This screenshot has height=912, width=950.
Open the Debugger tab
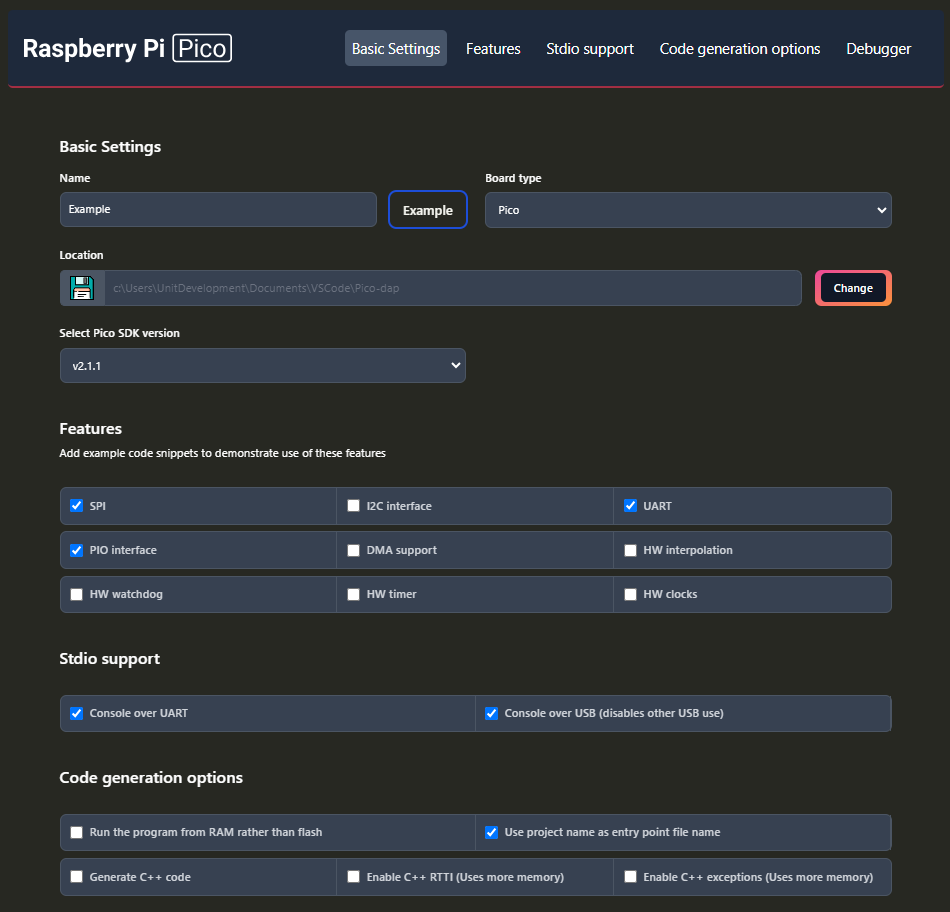coord(878,49)
